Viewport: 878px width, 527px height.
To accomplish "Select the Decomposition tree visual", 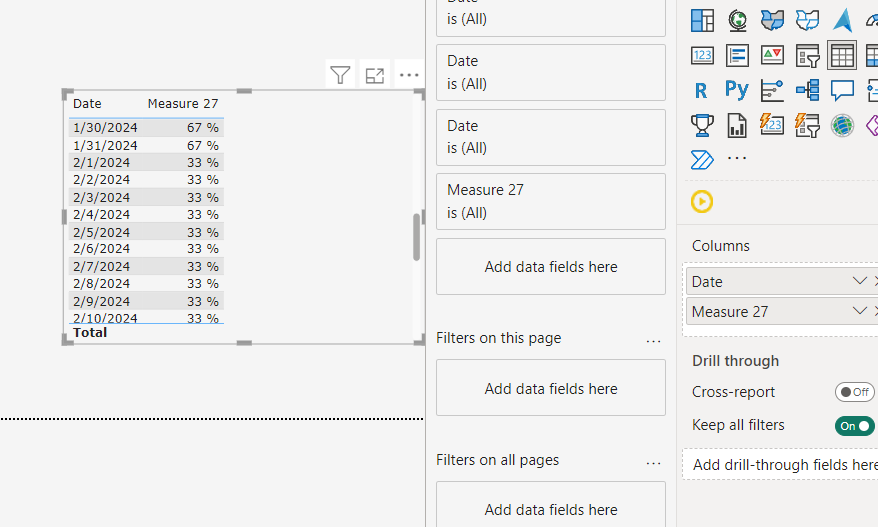I will click(x=807, y=90).
